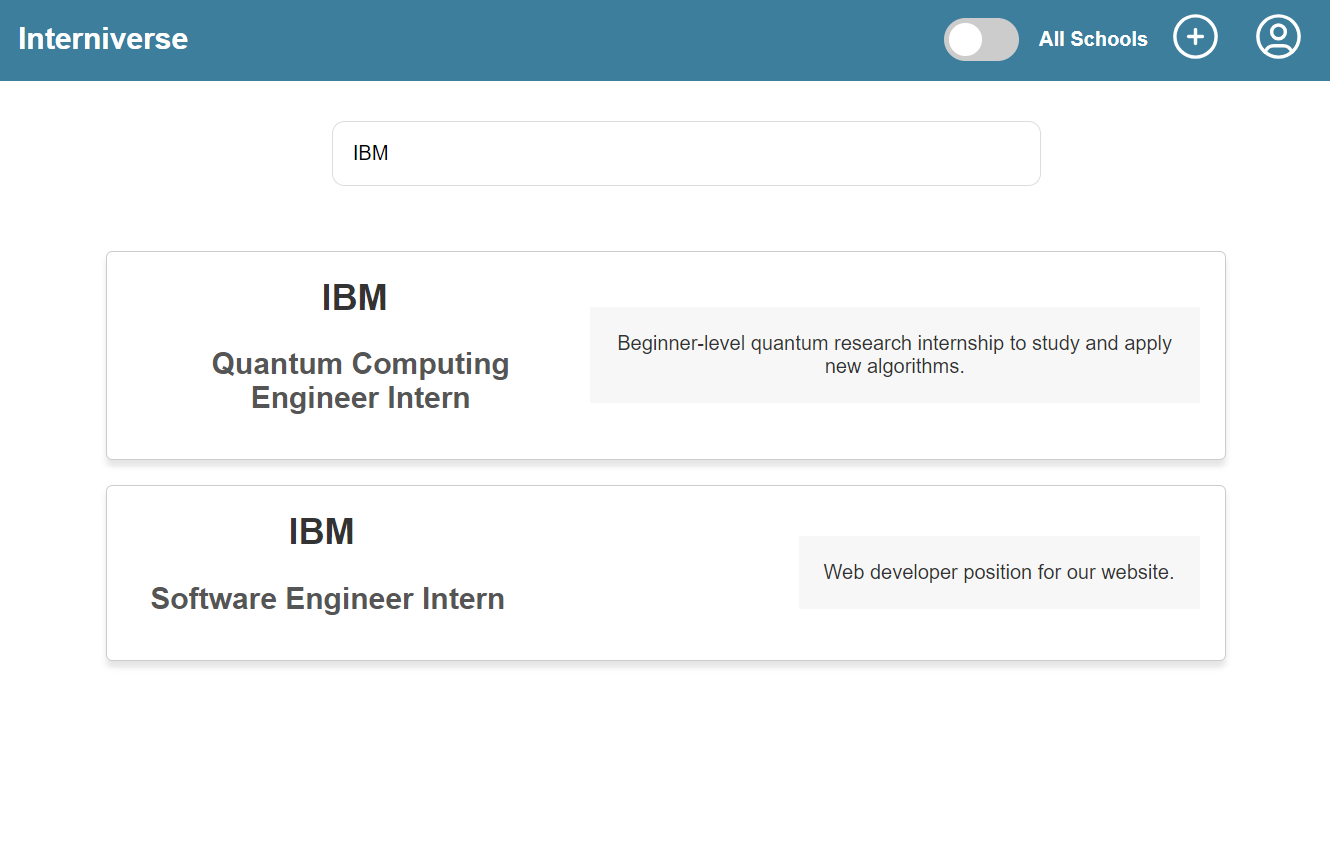The width and height of the screenshot is (1330, 866).
Task: Click the "Web developer position" description box
Action: click(x=998, y=572)
